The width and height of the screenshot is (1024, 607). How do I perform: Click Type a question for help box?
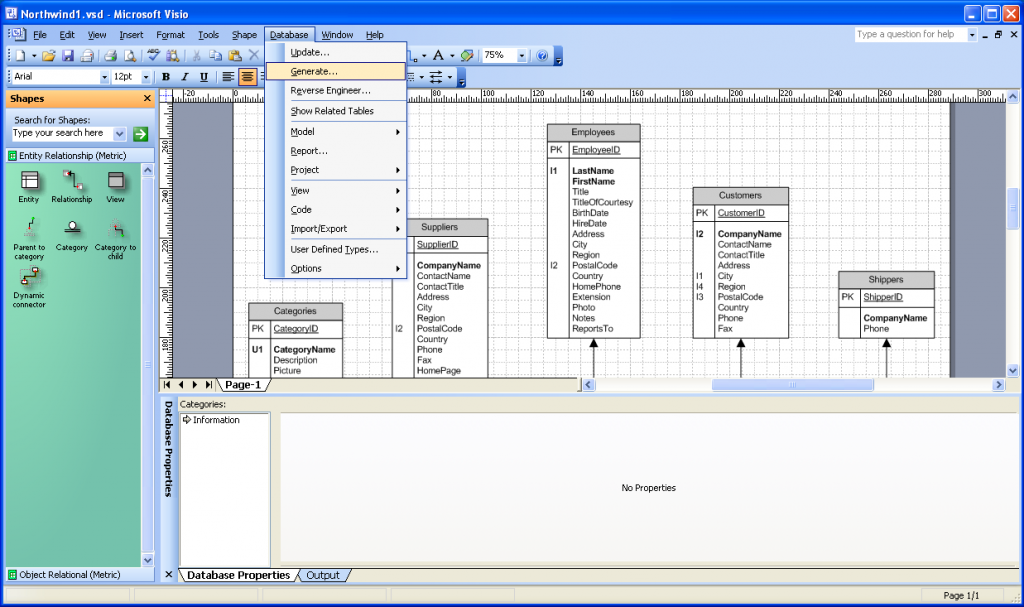click(x=910, y=35)
